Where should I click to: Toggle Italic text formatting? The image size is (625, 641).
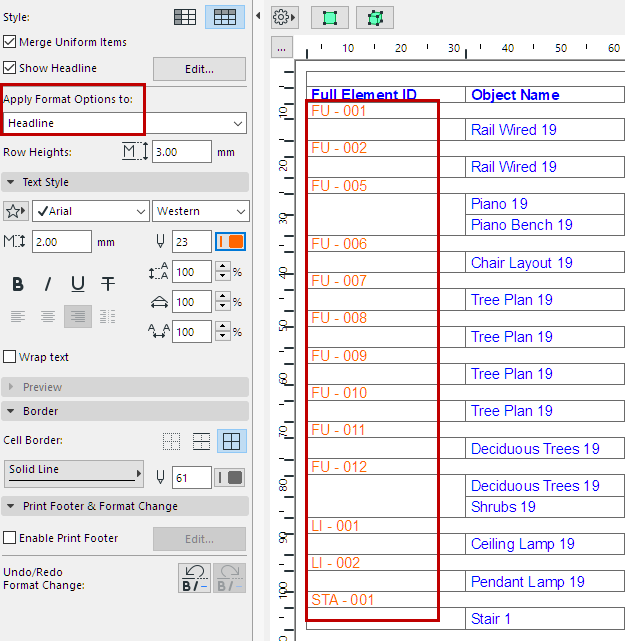coord(48,283)
